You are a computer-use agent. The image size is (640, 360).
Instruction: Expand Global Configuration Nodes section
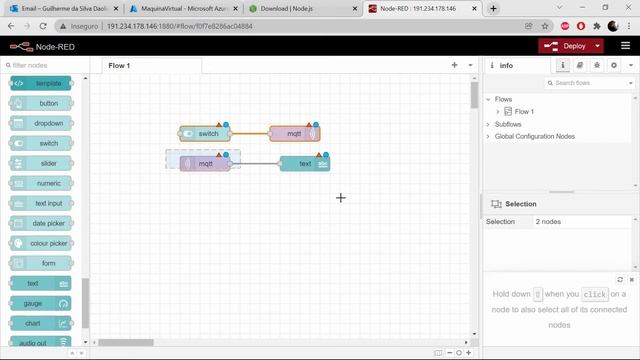click(x=488, y=136)
